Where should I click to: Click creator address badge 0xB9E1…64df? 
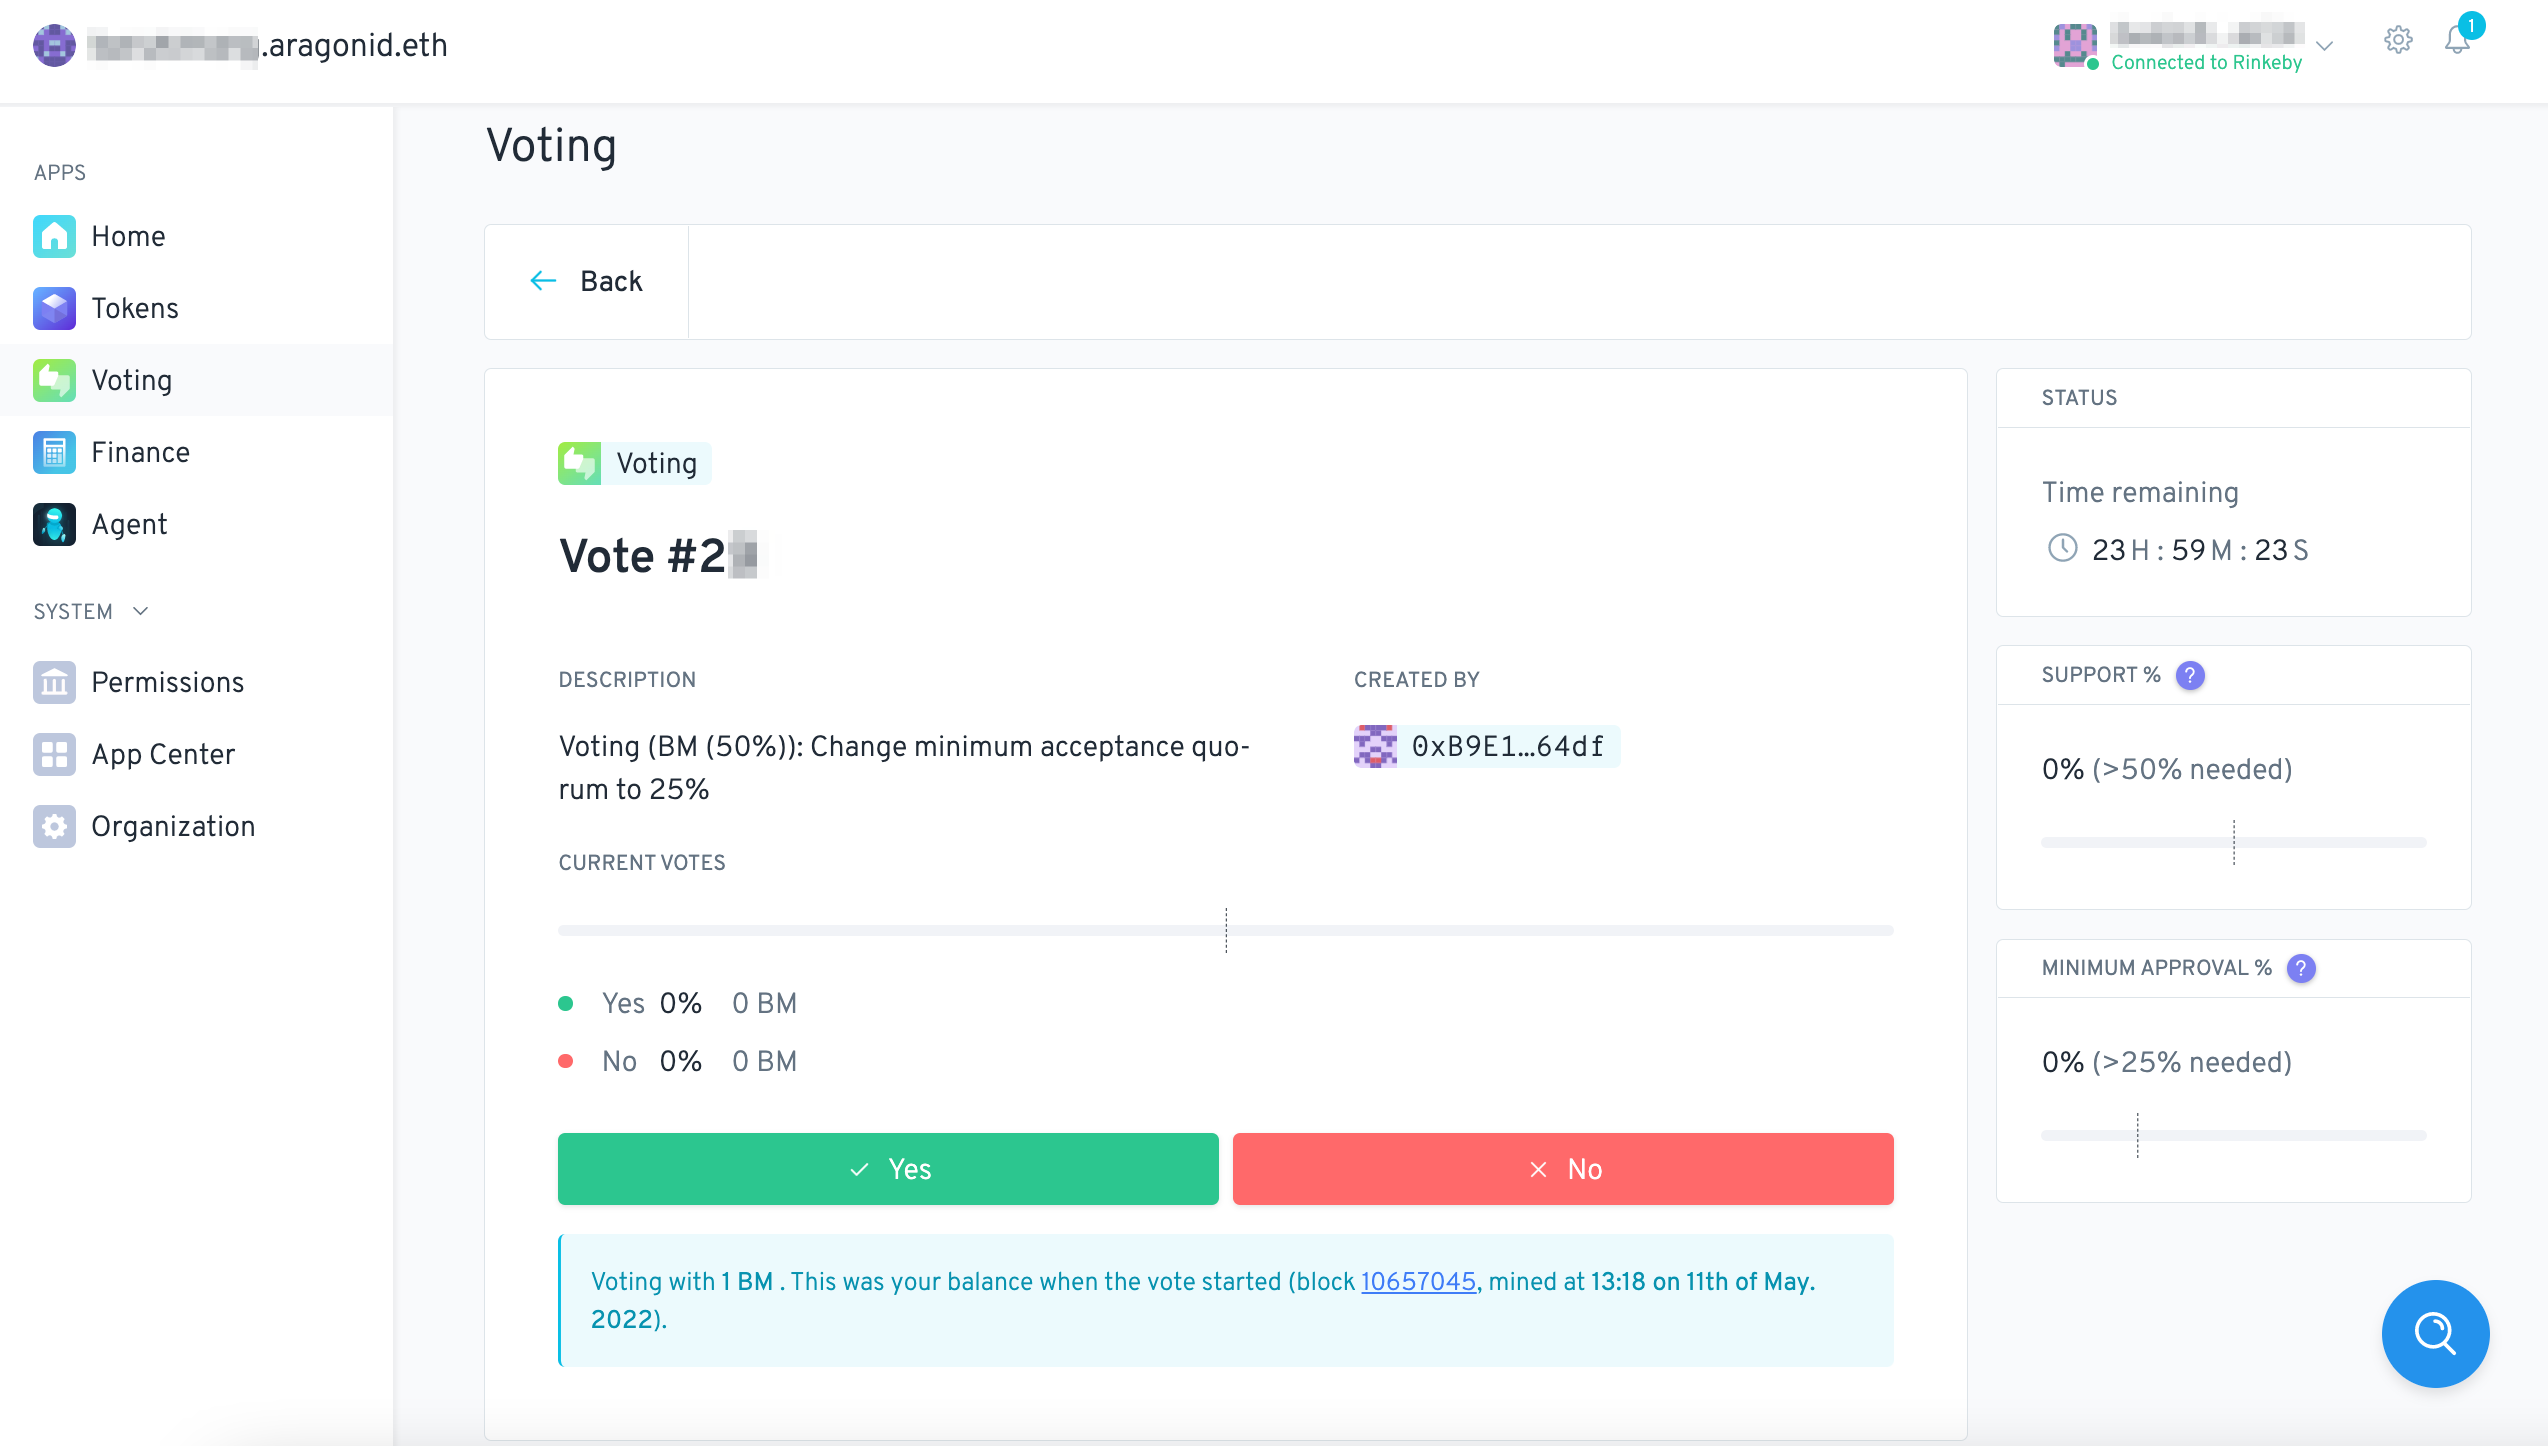tap(1486, 746)
